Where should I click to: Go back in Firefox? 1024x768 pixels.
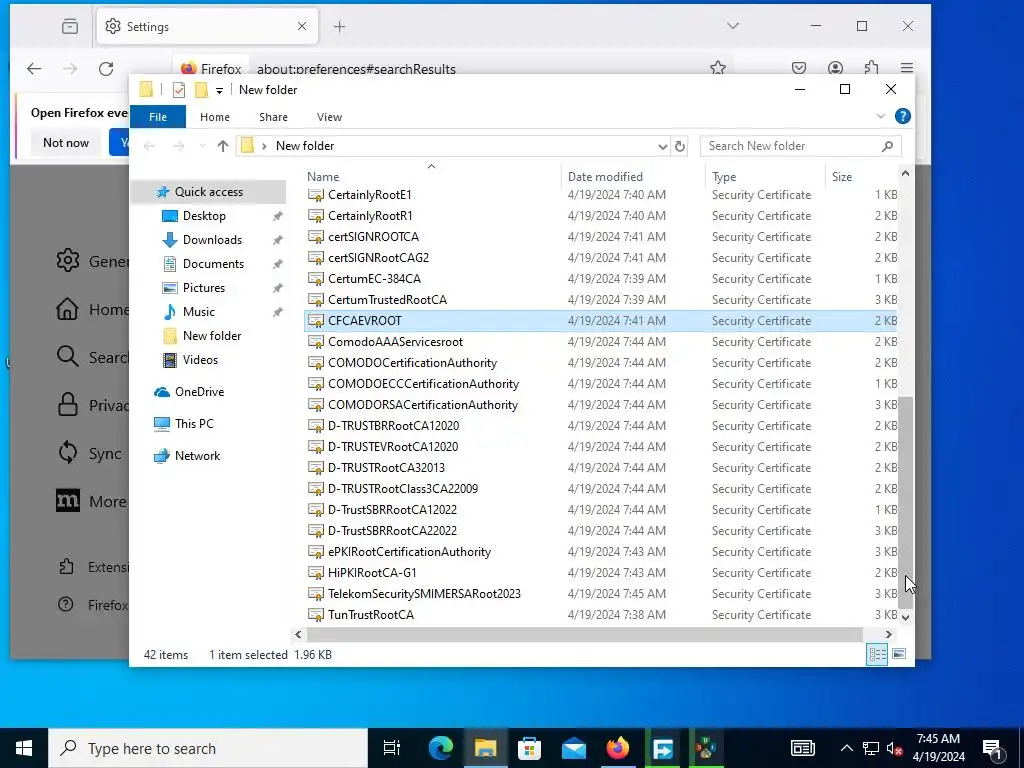coord(34,69)
